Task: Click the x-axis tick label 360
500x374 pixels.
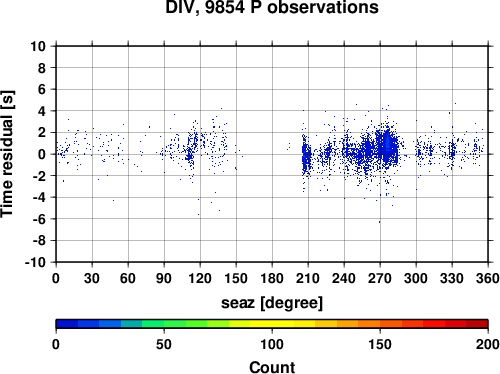Action: point(488,278)
